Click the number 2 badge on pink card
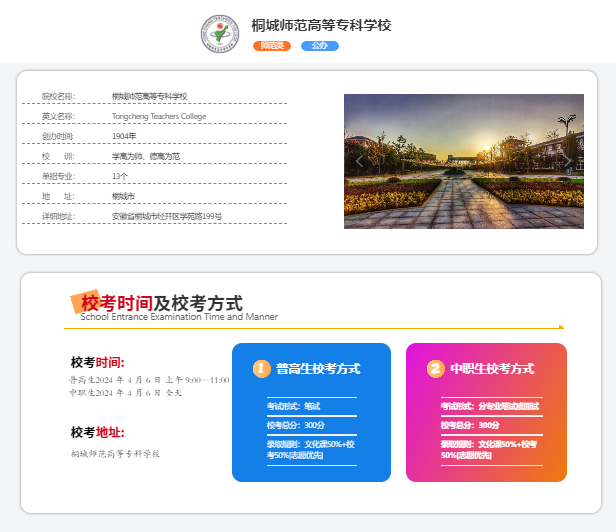Viewport: 616px width, 532px height. 436,369
